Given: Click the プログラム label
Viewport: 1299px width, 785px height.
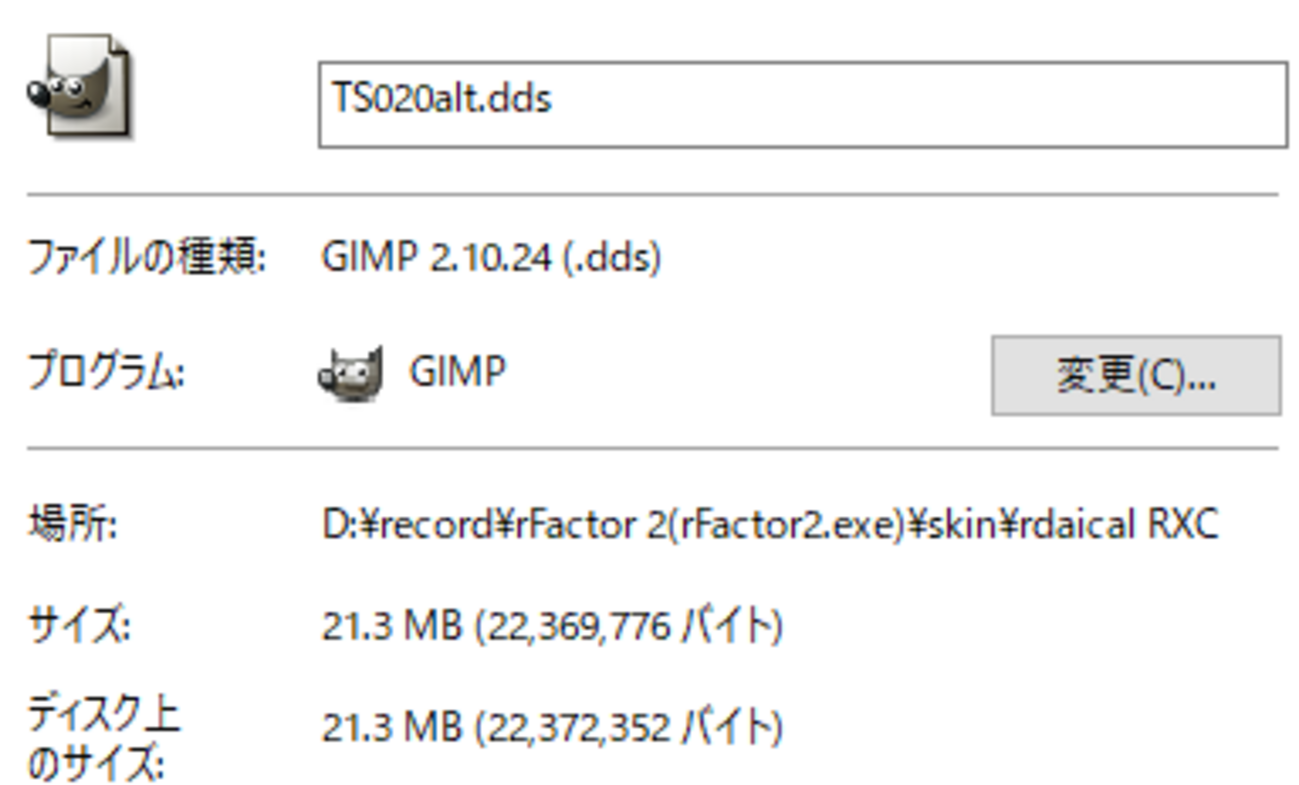Looking at the screenshot, I should pos(105,374).
